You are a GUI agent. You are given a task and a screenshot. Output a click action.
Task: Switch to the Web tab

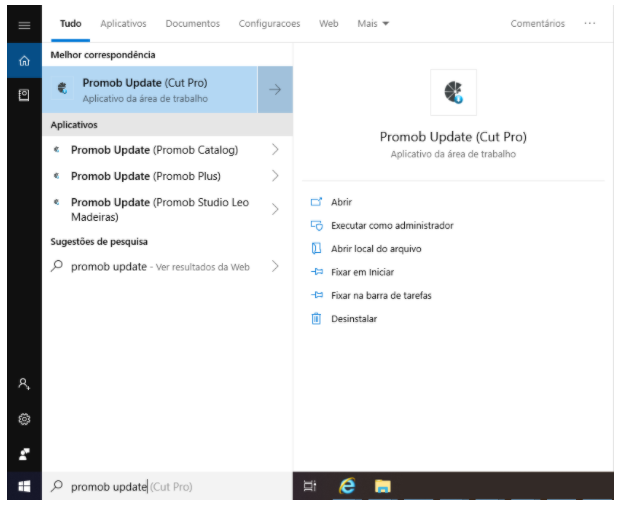329,24
